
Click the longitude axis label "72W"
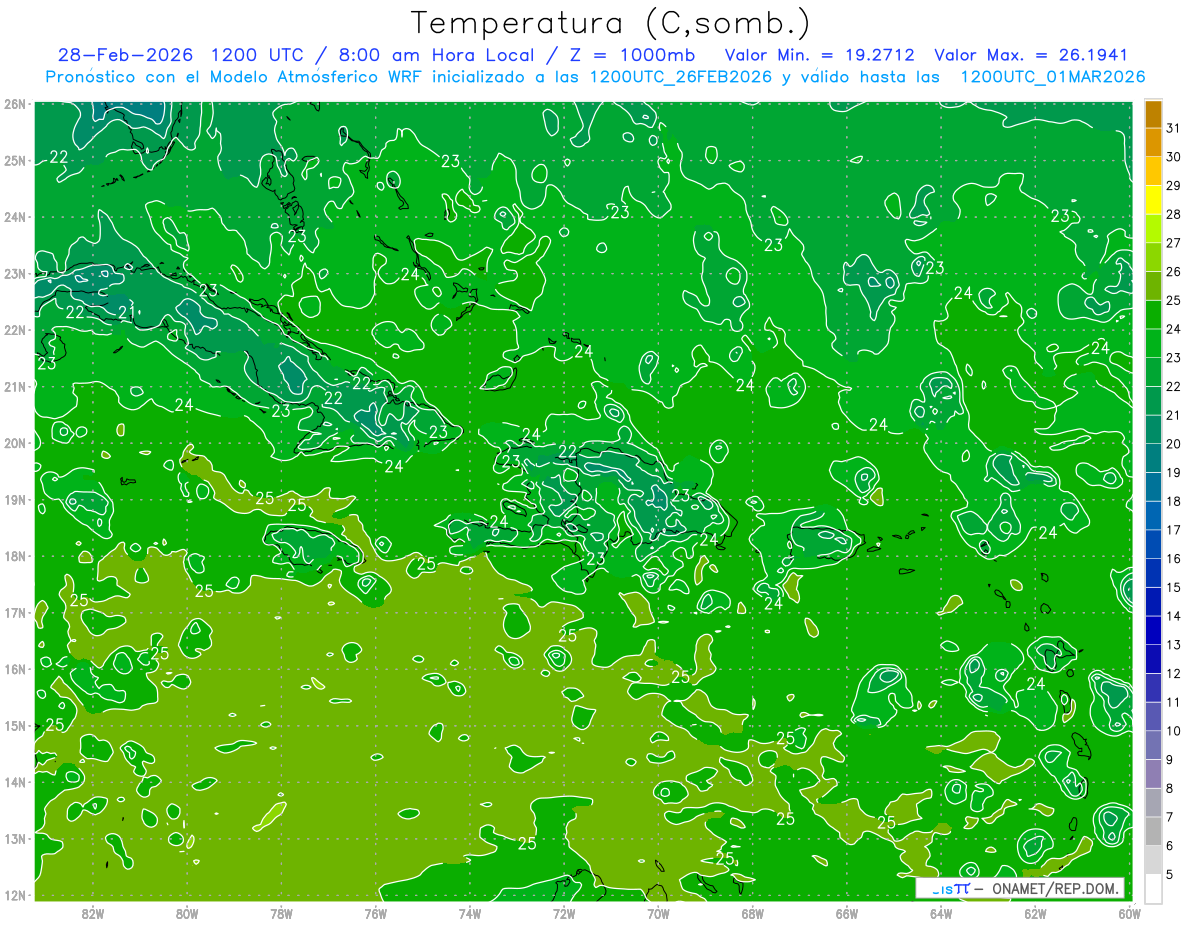(x=564, y=913)
